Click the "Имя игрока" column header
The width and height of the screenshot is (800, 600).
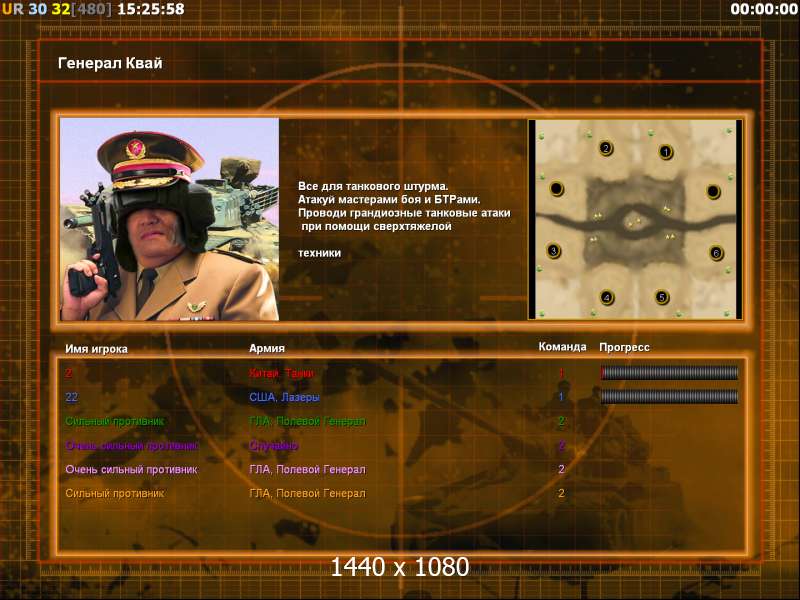(x=96, y=349)
